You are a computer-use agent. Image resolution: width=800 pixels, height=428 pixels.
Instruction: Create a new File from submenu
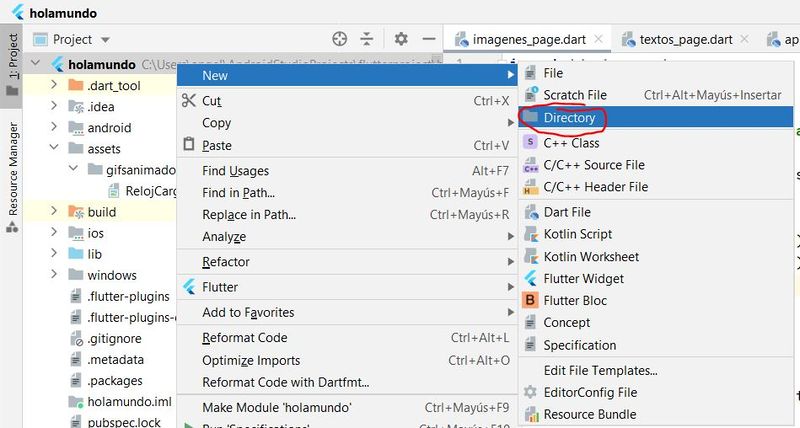point(656,73)
